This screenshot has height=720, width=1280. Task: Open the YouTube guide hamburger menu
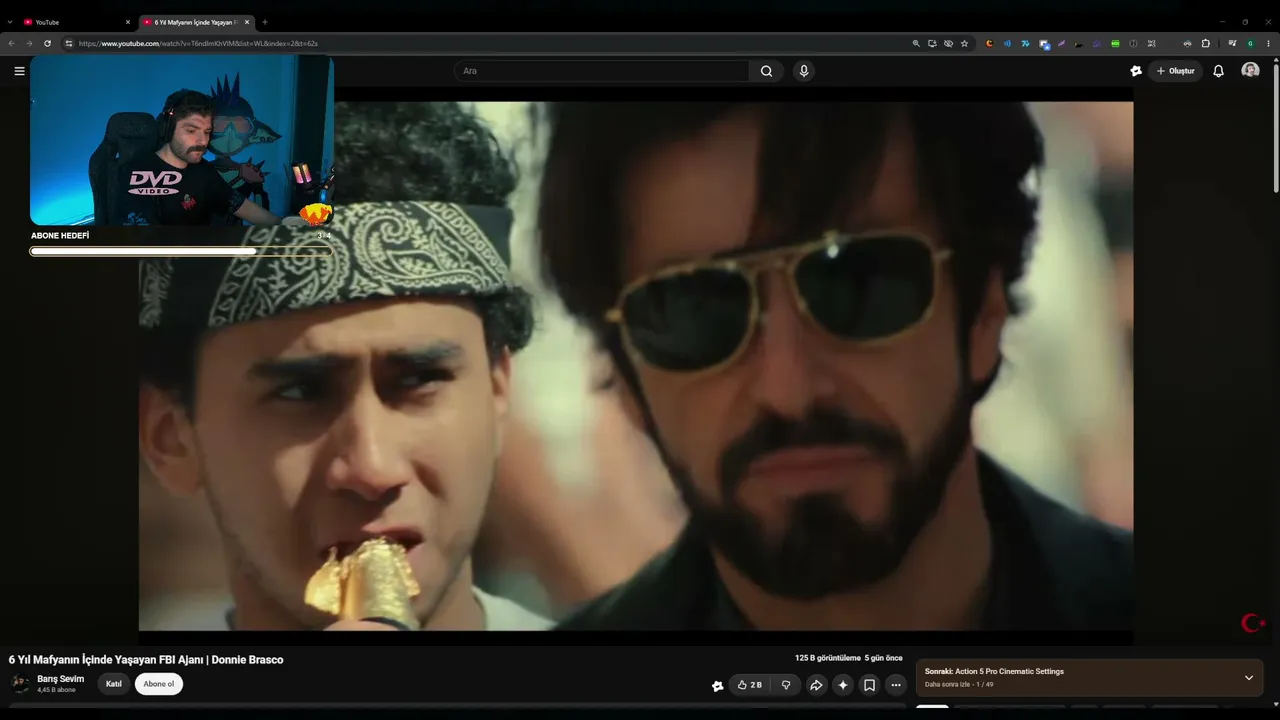pos(19,71)
